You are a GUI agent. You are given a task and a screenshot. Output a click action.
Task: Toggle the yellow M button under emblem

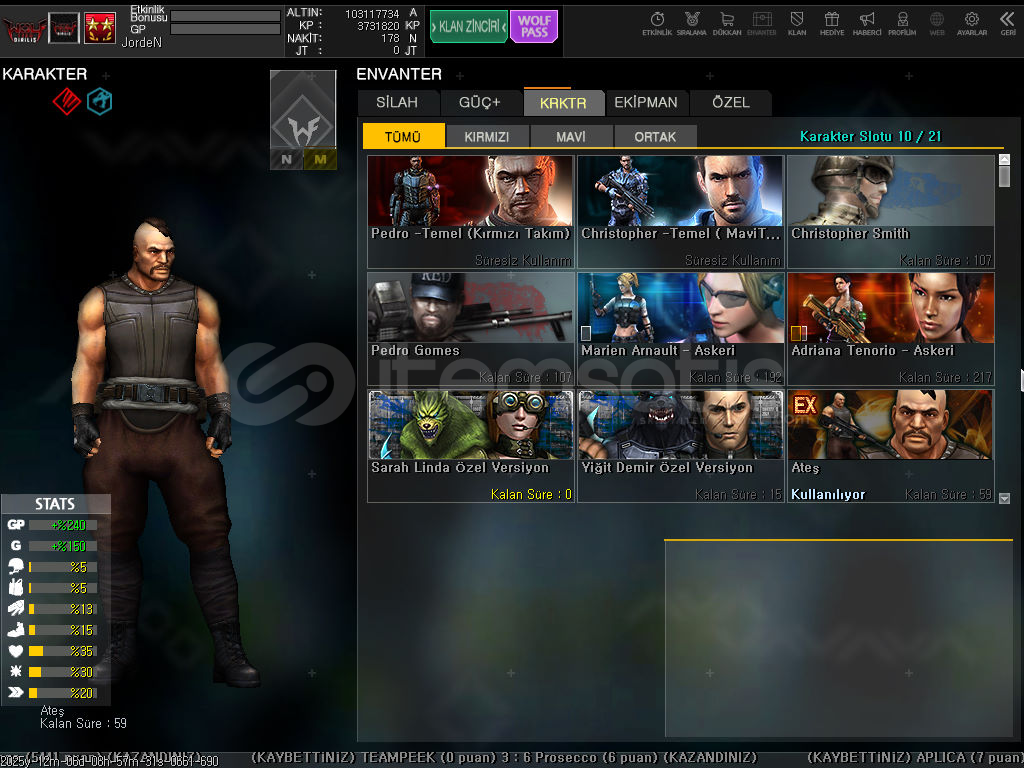pos(320,159)
